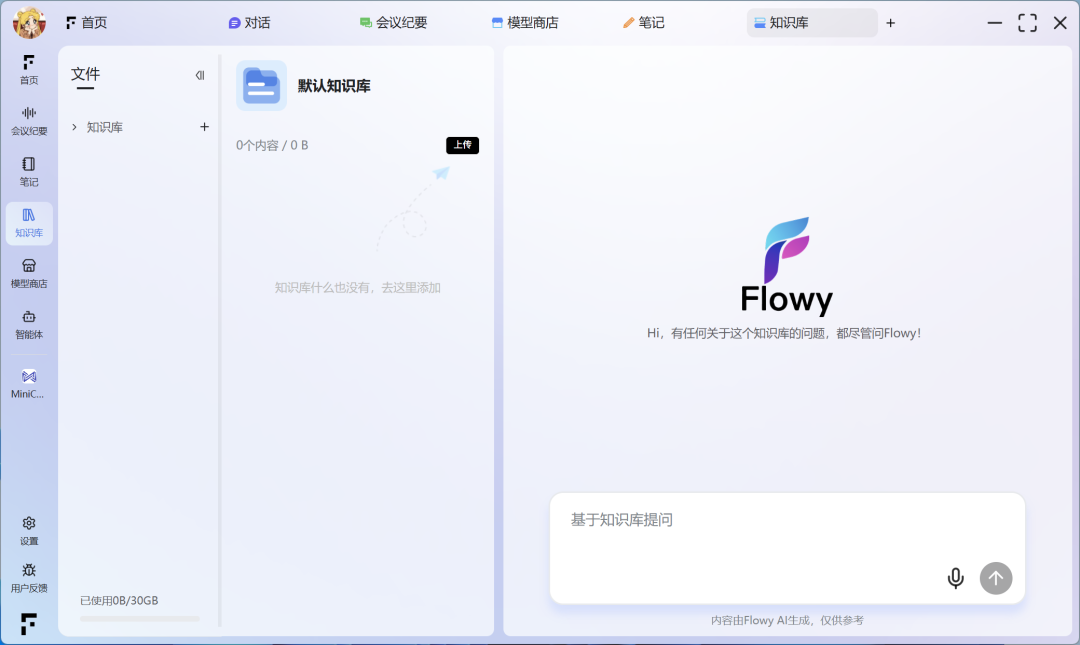Click 用户反馈 bug icon
The height and width of the screenshot is (645, 1080).
click(29, 577)
